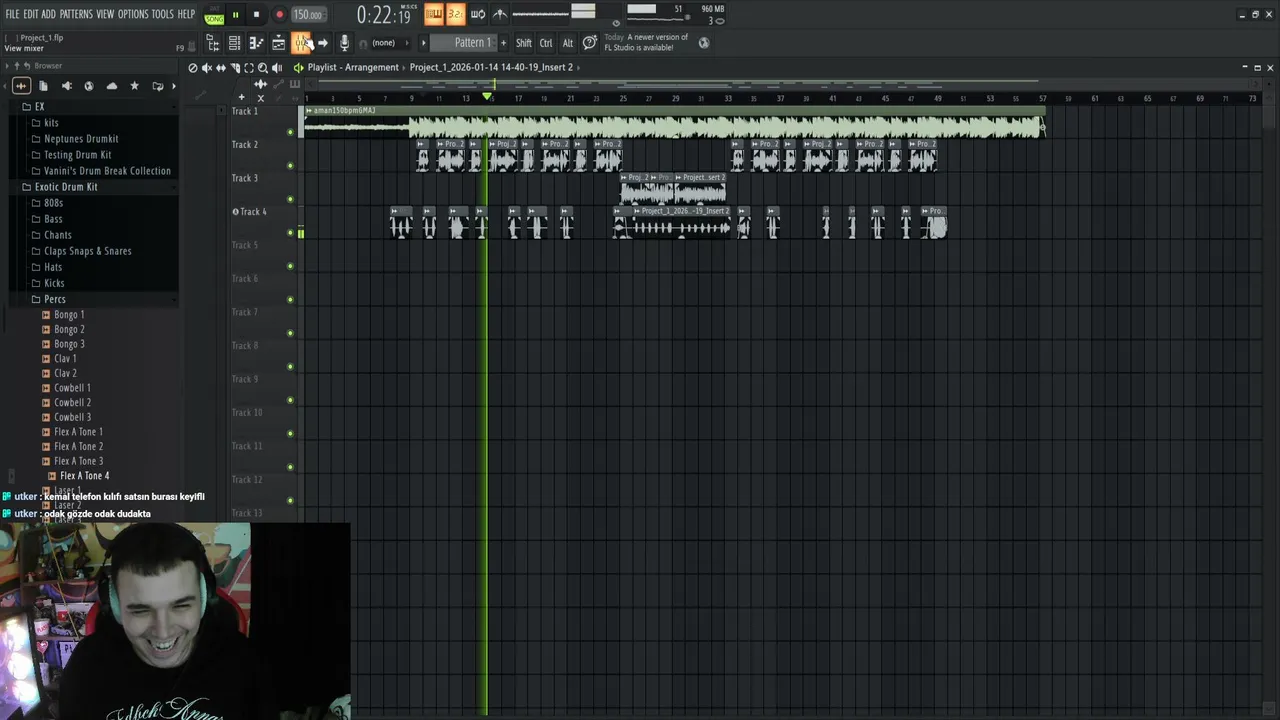
Task: Open the browser speaker sounds tab icon
Action: tap(66, 86)
